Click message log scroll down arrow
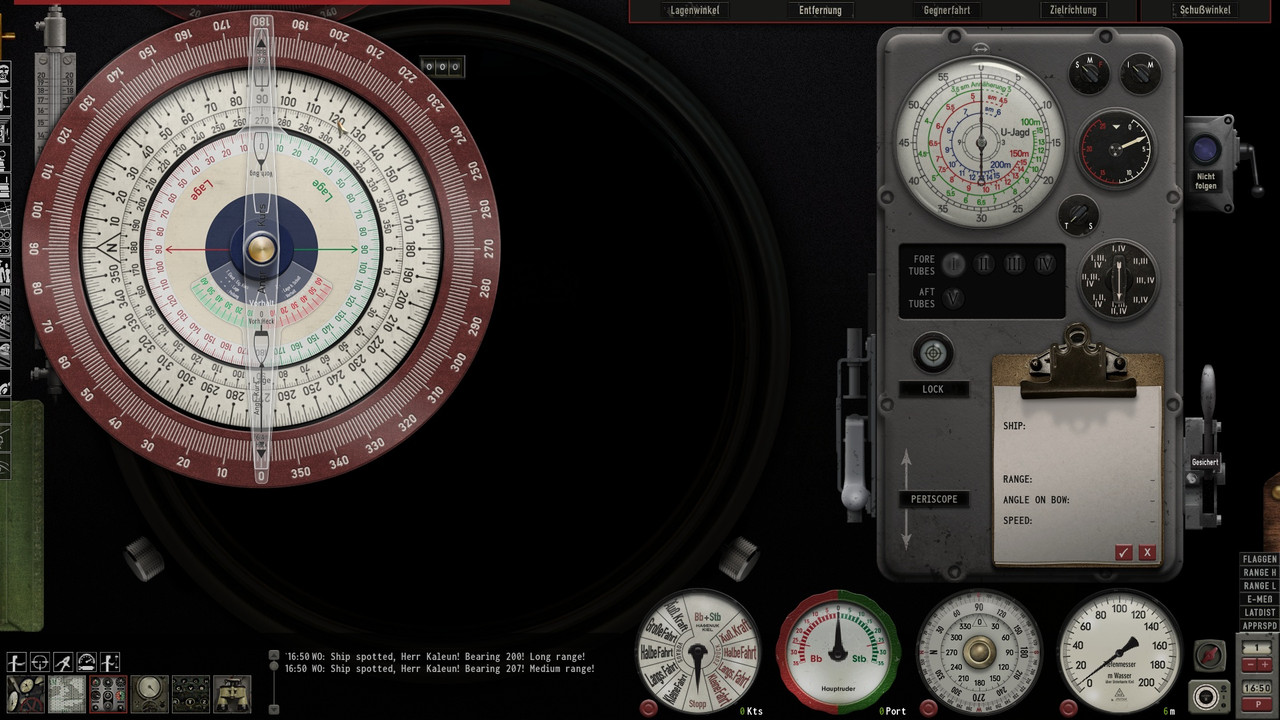The image size is (1280, 720). point(274,709)
